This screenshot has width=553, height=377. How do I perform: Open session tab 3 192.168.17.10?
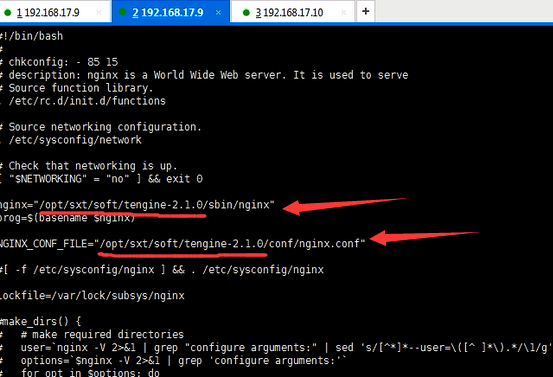pos(292,13)
